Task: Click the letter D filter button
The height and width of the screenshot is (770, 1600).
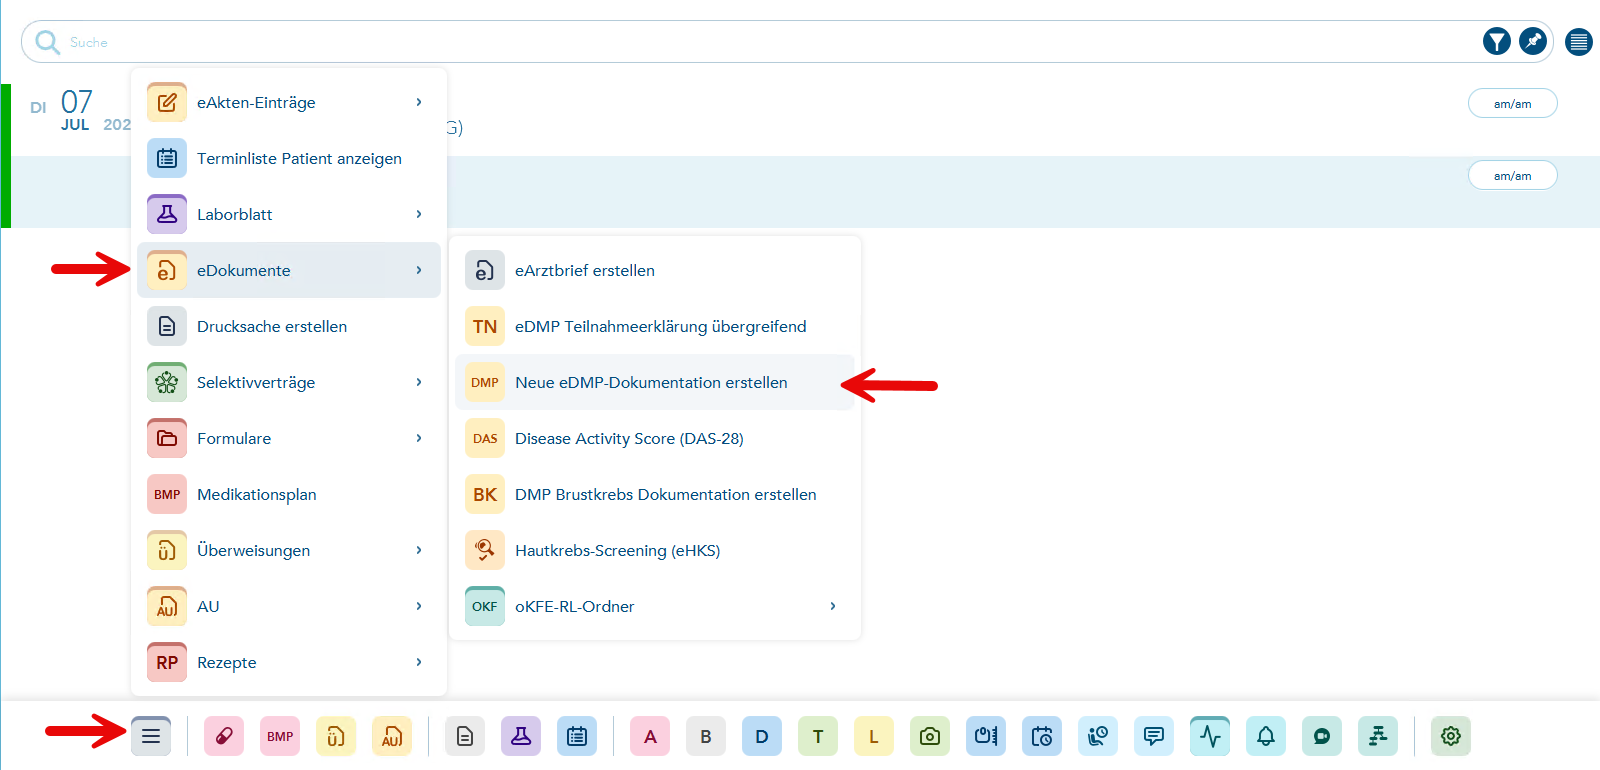Action: pyautogui.click(x=762, y=736)
